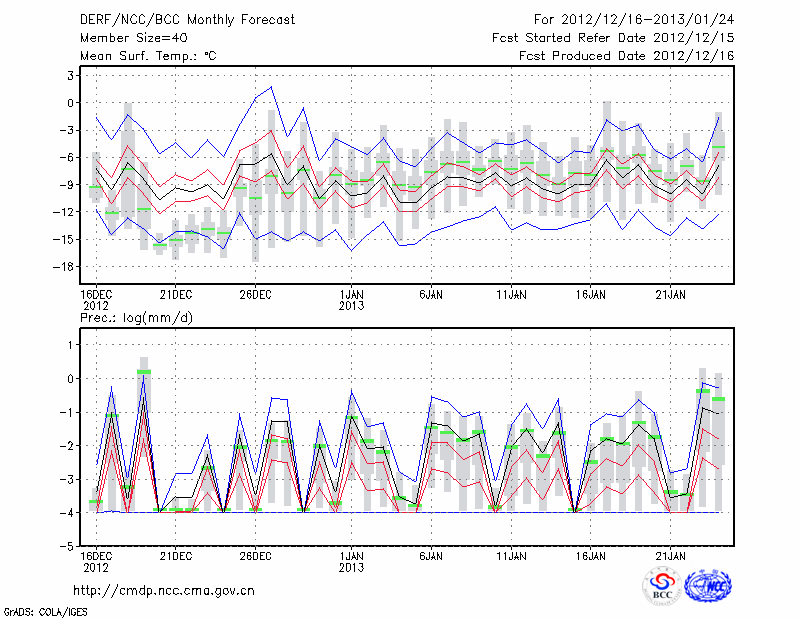The height and width of the screenshot is (618, 800).
Task: Click 6JAN on the precipitation chart axis
Action: 431,555
